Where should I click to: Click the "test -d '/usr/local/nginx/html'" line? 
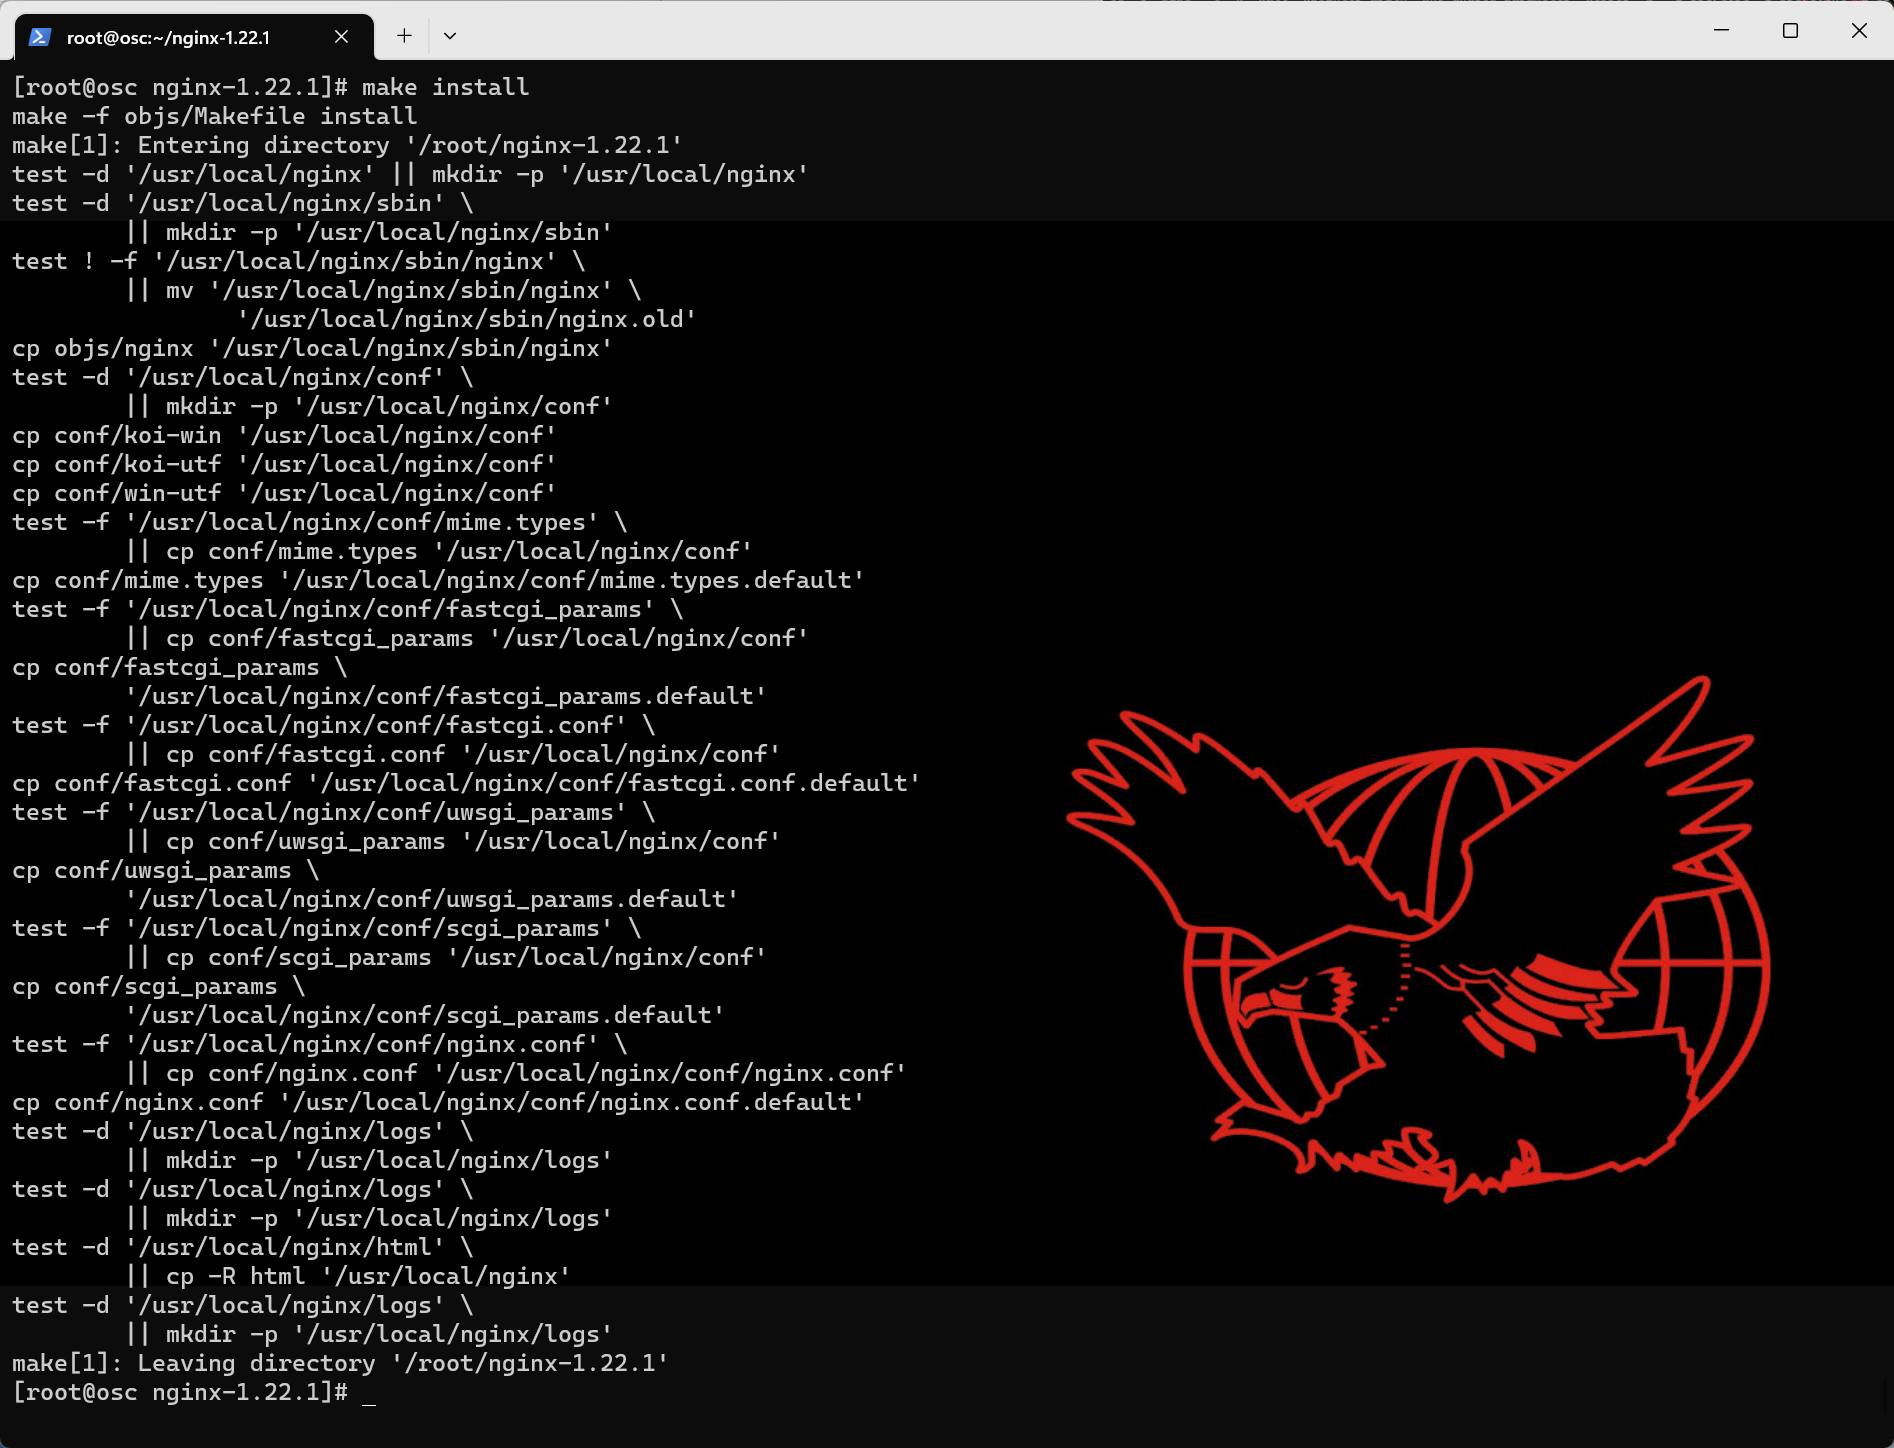(x=243, y=1247)
